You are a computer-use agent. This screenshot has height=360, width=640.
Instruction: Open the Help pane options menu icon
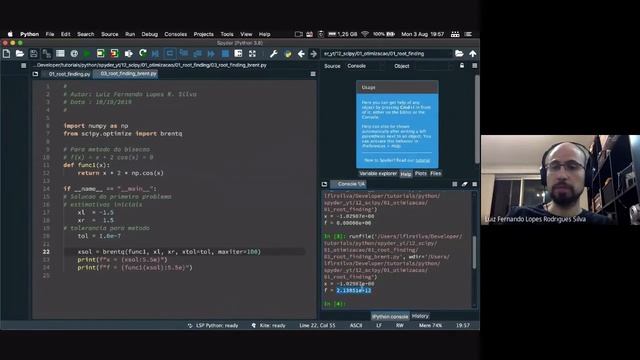[474, 66]
